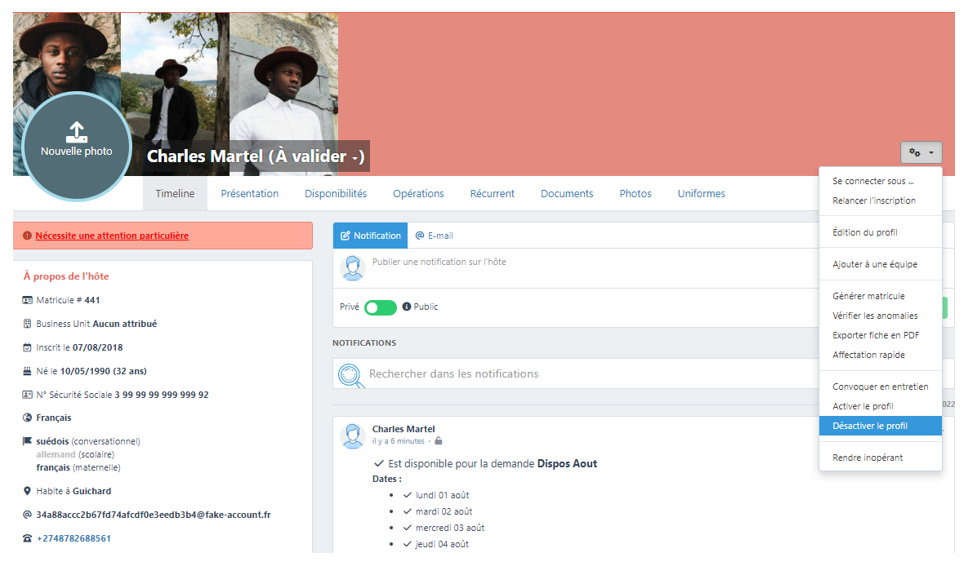
Task: Click the phone number +2748782688561 link
Action: [74, 538]
